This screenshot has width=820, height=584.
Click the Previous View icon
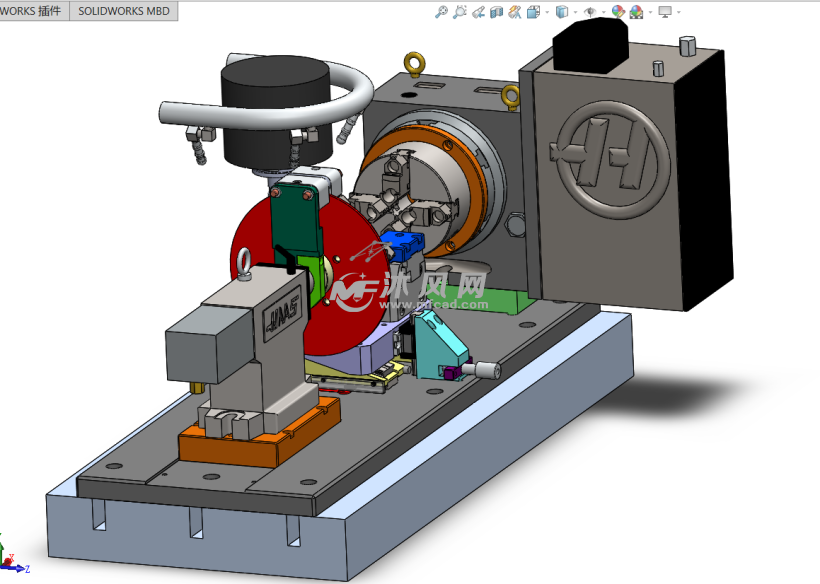(x=478, y=12)
